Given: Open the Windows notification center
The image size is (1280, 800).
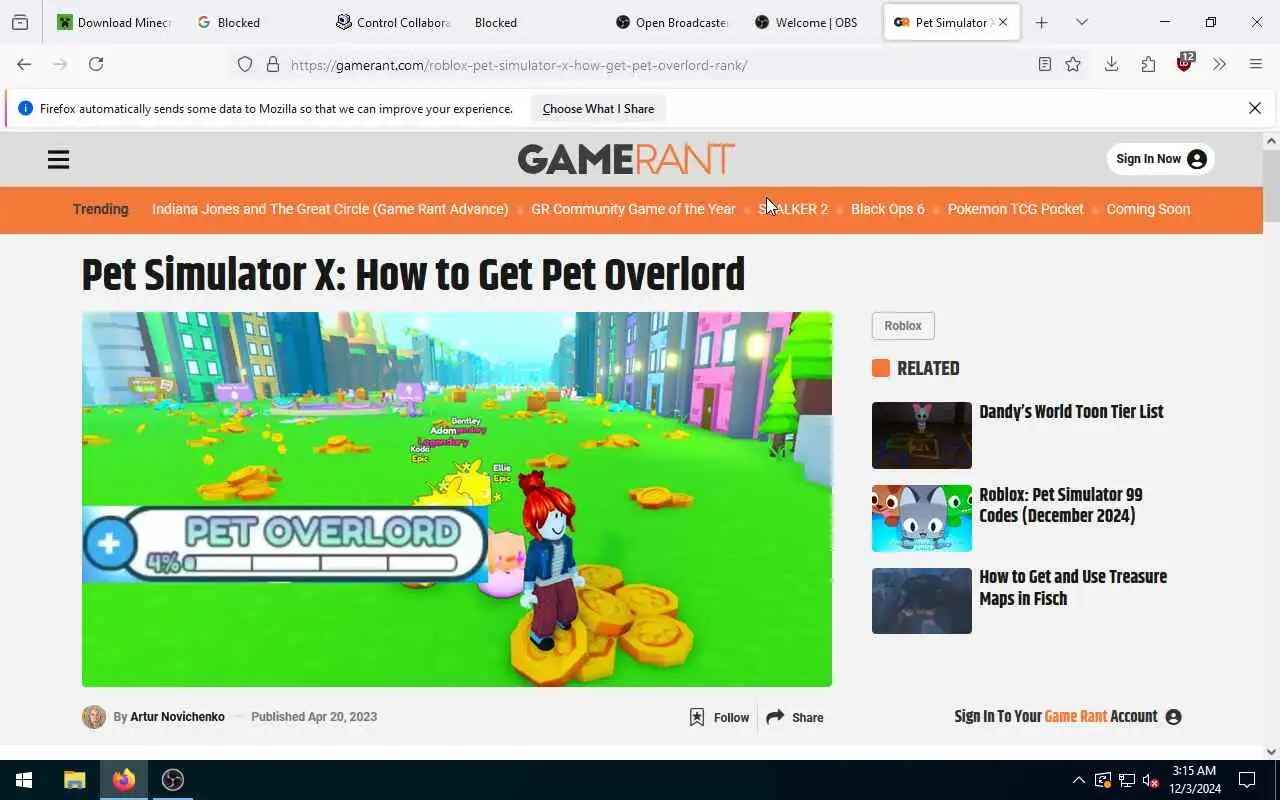Looking at the screenshot, I should click(1247, 780).
